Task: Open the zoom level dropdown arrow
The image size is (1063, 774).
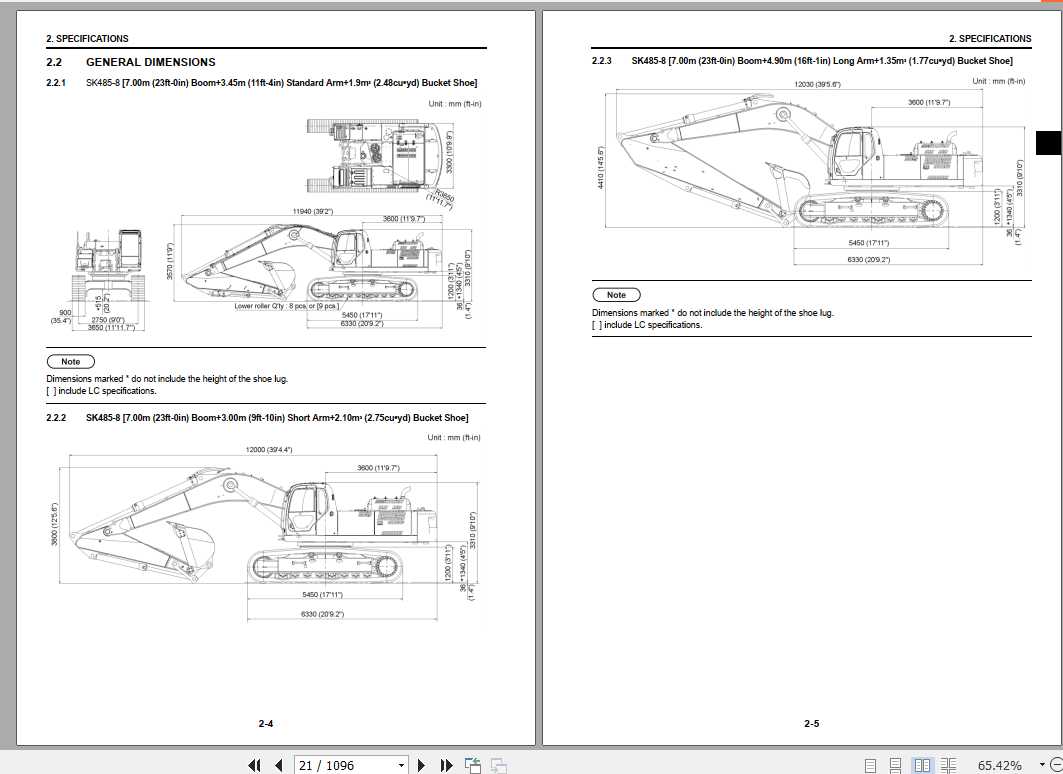Action: pyautogui.click(x=1042, y=765)
